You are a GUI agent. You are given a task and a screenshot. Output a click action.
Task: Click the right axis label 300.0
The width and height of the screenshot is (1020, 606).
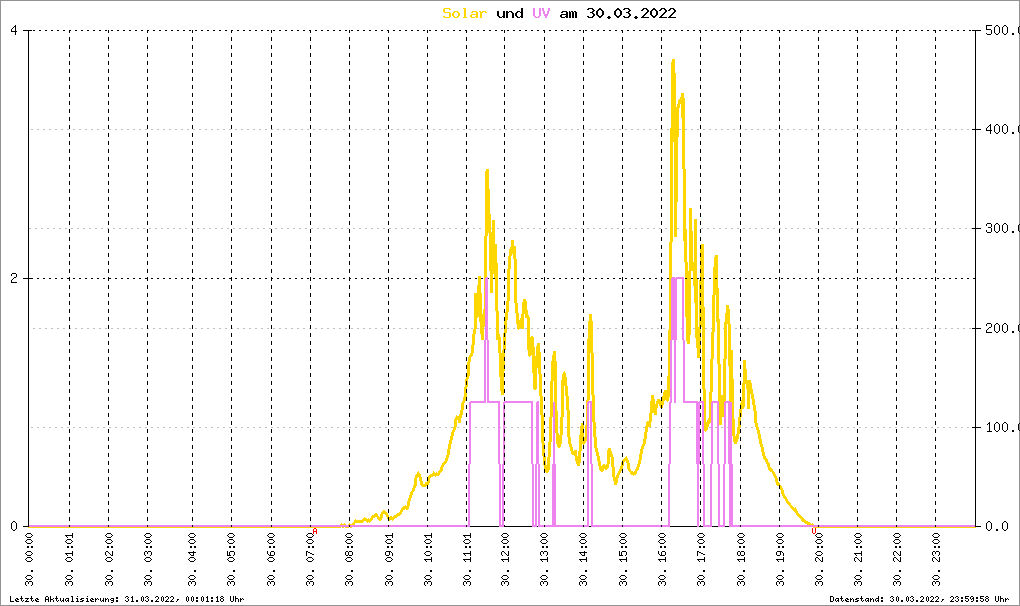(1000, 229)
